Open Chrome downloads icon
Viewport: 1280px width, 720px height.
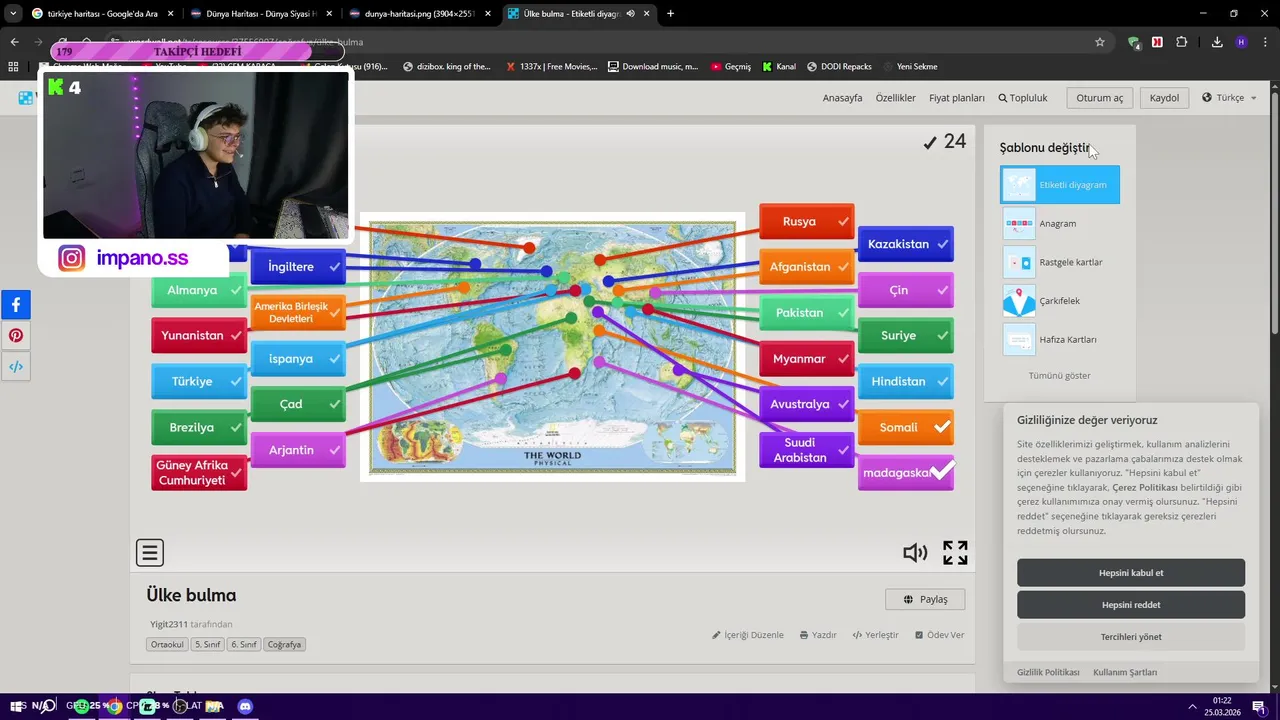click(x=1217, y=42)
